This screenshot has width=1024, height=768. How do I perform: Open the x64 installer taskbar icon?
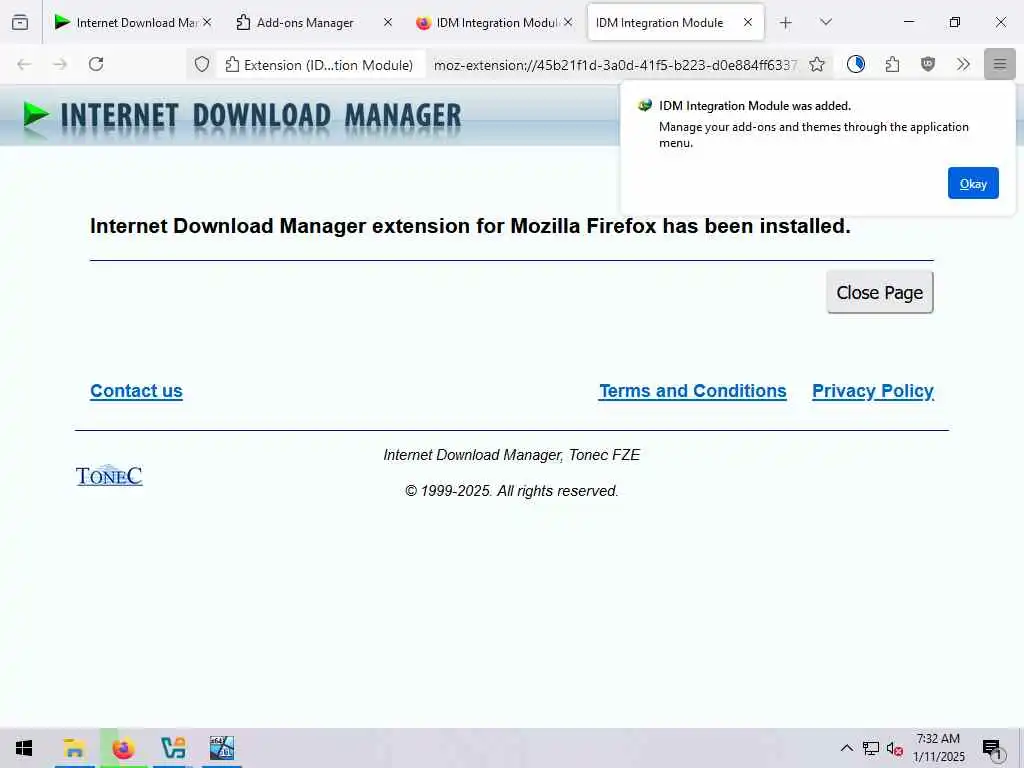pyautogui.click(x=221, y=748)
